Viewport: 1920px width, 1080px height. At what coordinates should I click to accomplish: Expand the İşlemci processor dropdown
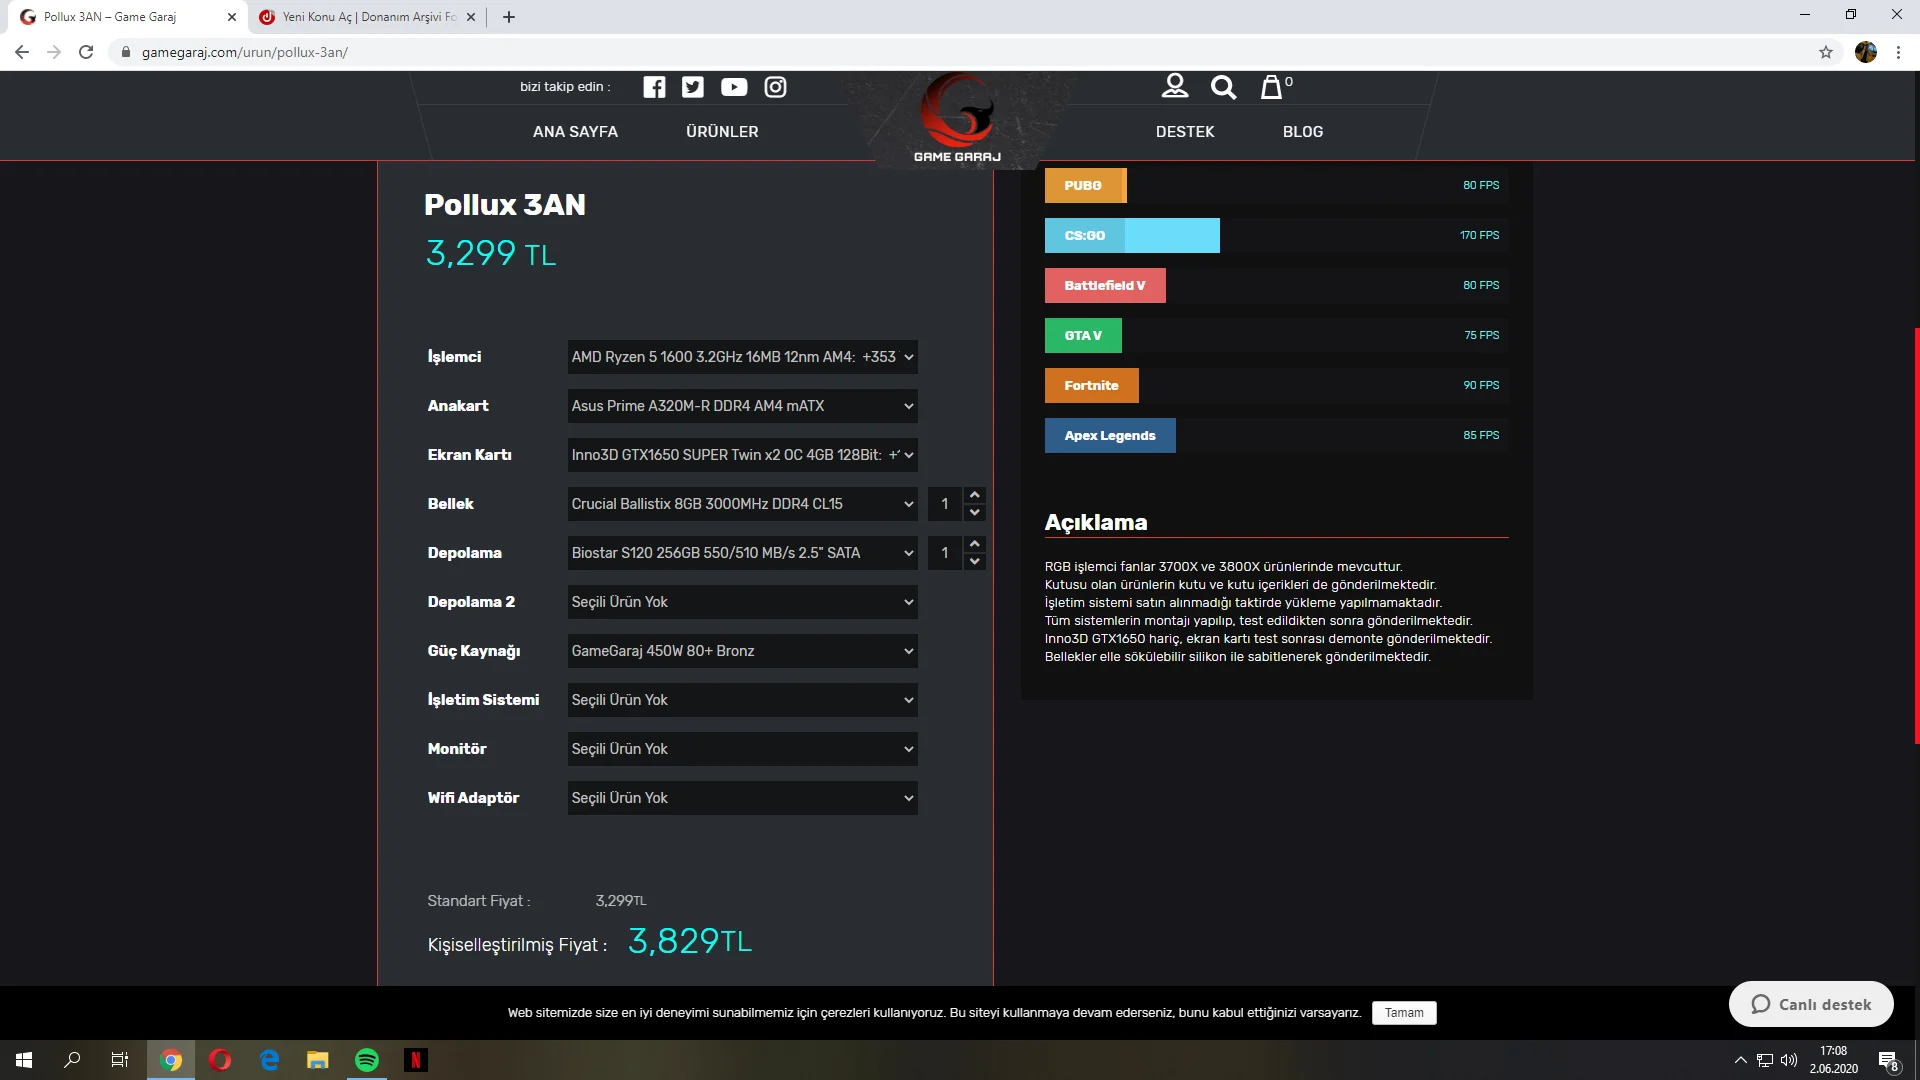[x=742, y=357]
